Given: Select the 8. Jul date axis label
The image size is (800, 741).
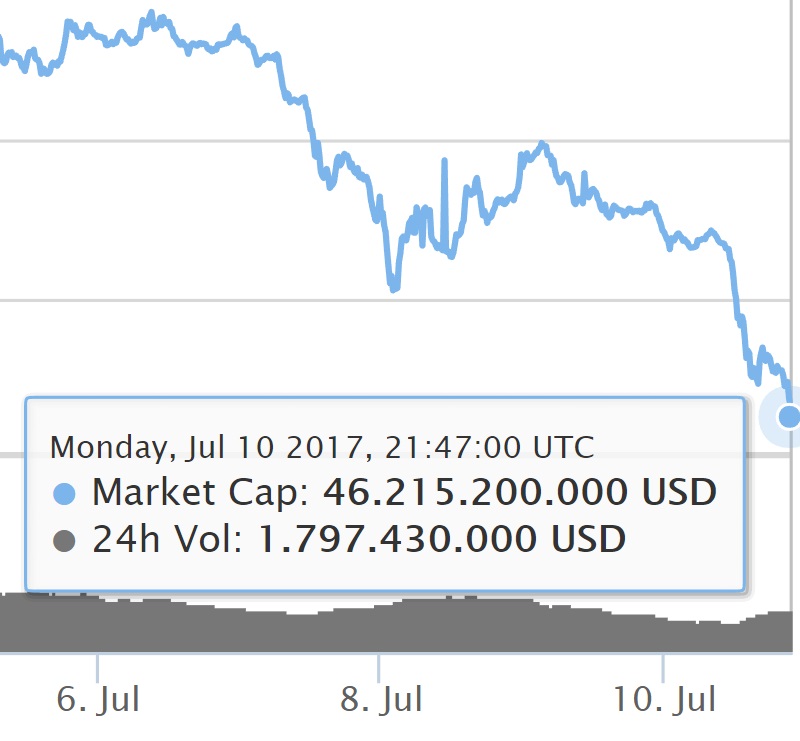Looking at the screenshot, I should pyautogui.click(x=380, y=699).
